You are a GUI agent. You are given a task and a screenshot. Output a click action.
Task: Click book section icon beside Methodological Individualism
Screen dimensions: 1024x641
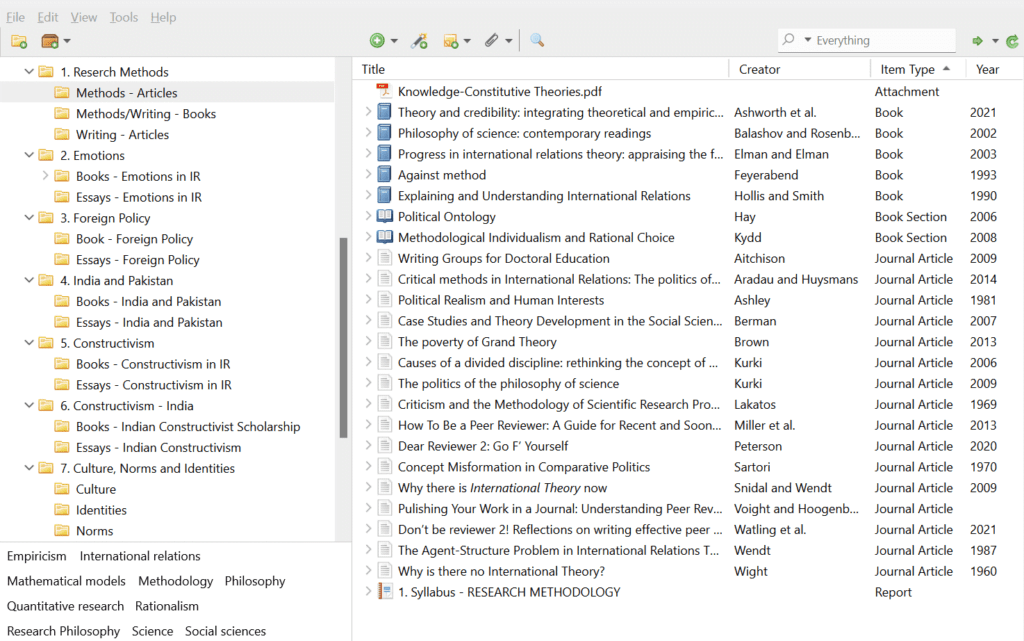click(x=385, y=237)
